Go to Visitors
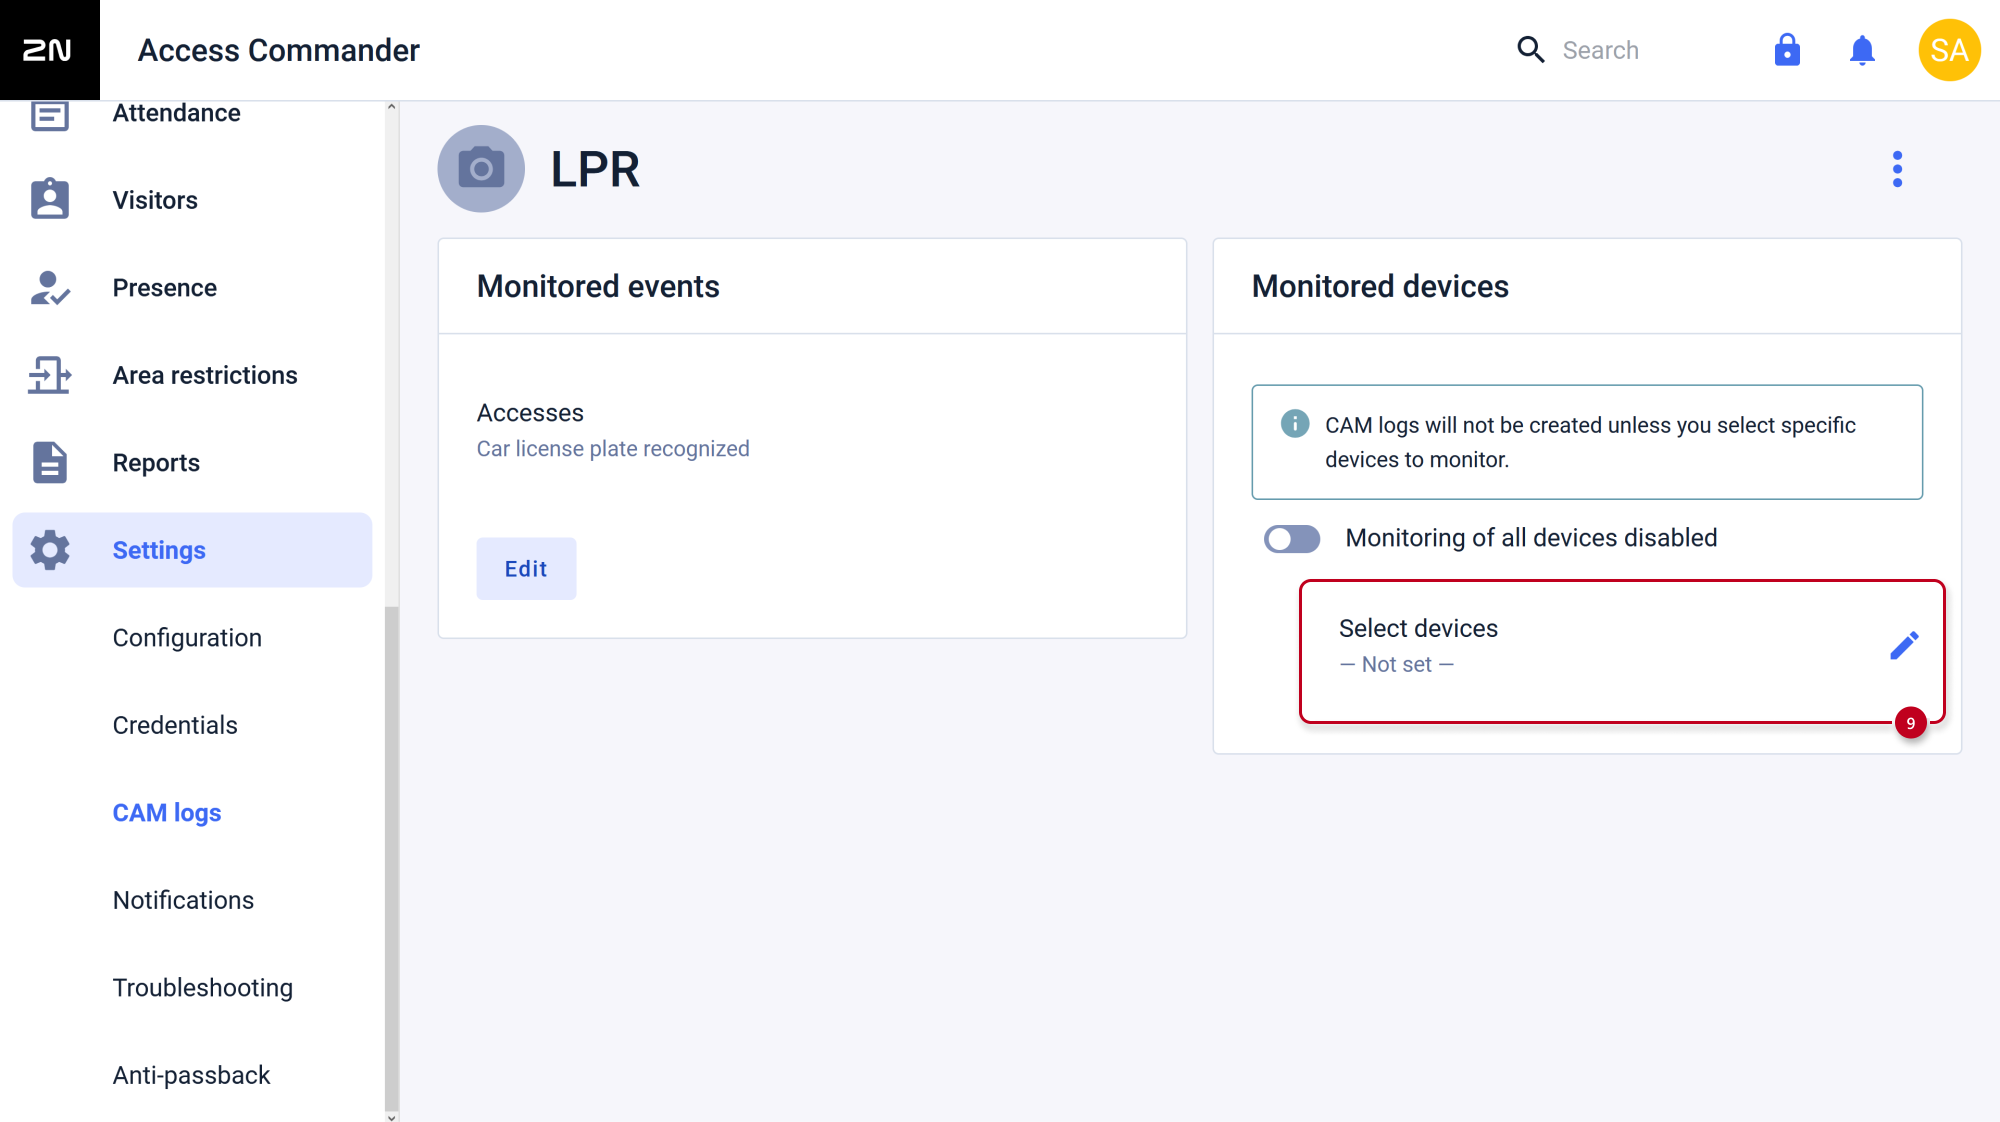This screenshot has width=2000, height=1122. click(x=155, y=200)
